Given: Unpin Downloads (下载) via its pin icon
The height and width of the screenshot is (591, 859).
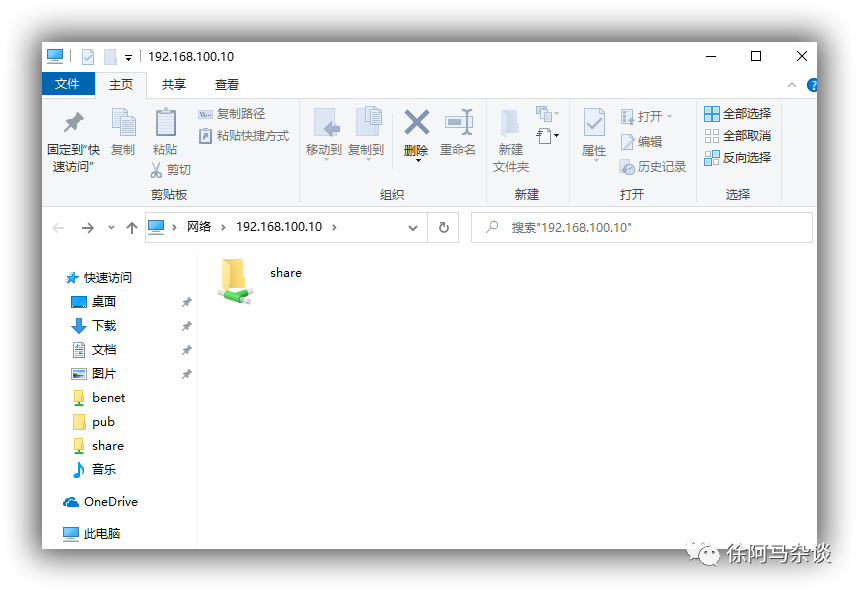Looking at the screenshot, I should pyautogui.click(x=187, y=326).
